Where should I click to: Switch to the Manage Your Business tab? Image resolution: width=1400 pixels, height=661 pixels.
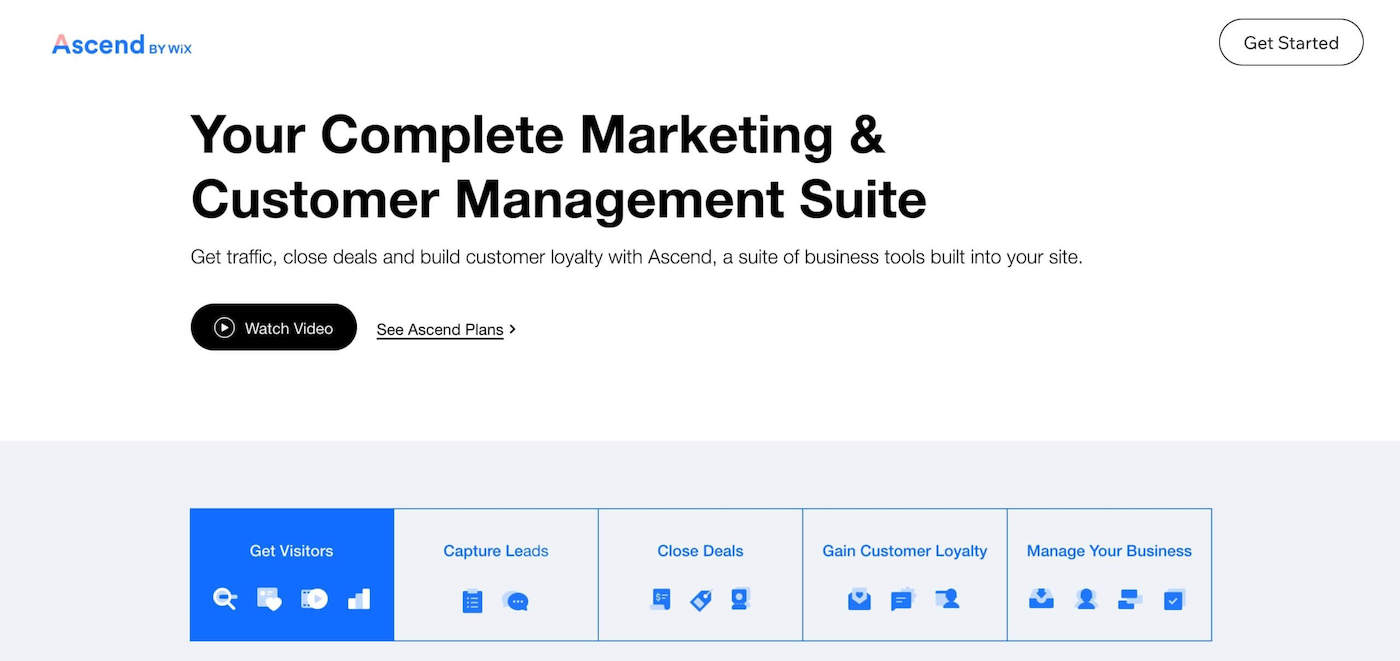1109,574
